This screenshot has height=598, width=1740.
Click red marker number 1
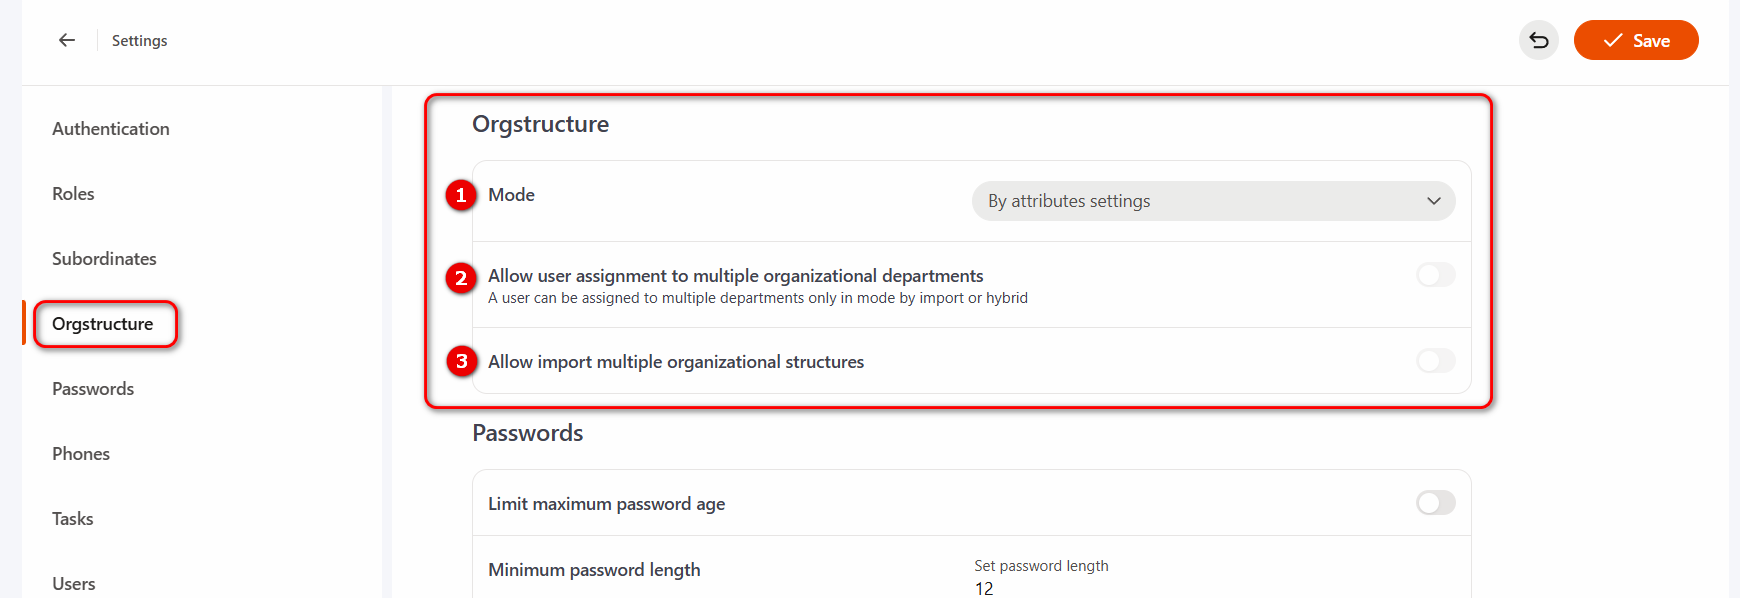click(x=461, y=195)
